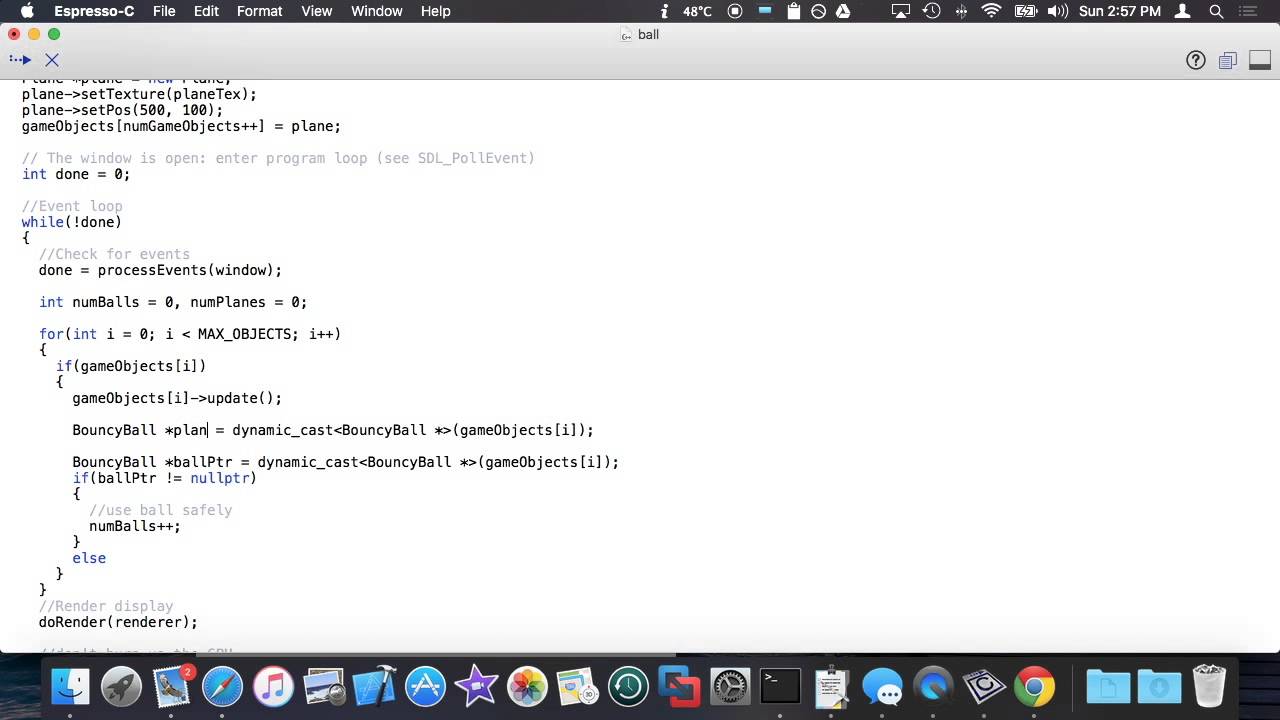The height and width of the screenshot is (720, 1280).
Task: Open the Time Machine menu bar icon
Action: (931, 11)
